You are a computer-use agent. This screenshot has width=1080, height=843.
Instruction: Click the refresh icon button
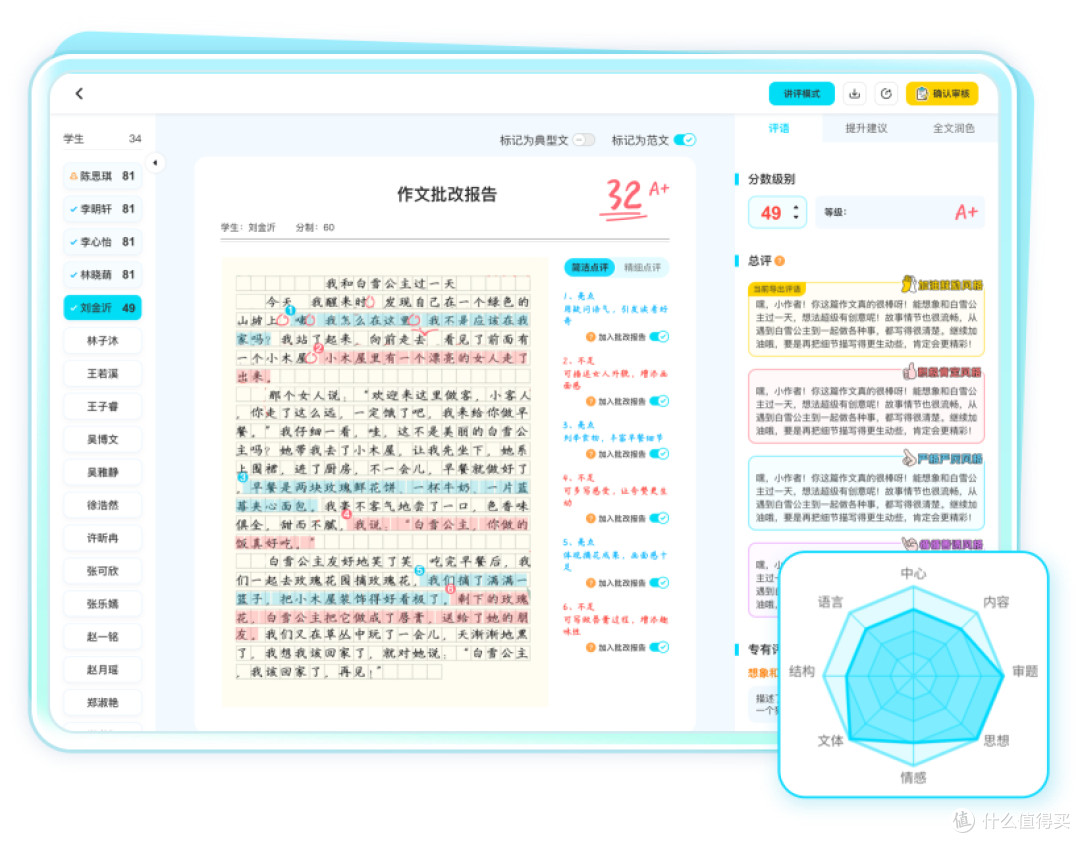pos(886,94)
